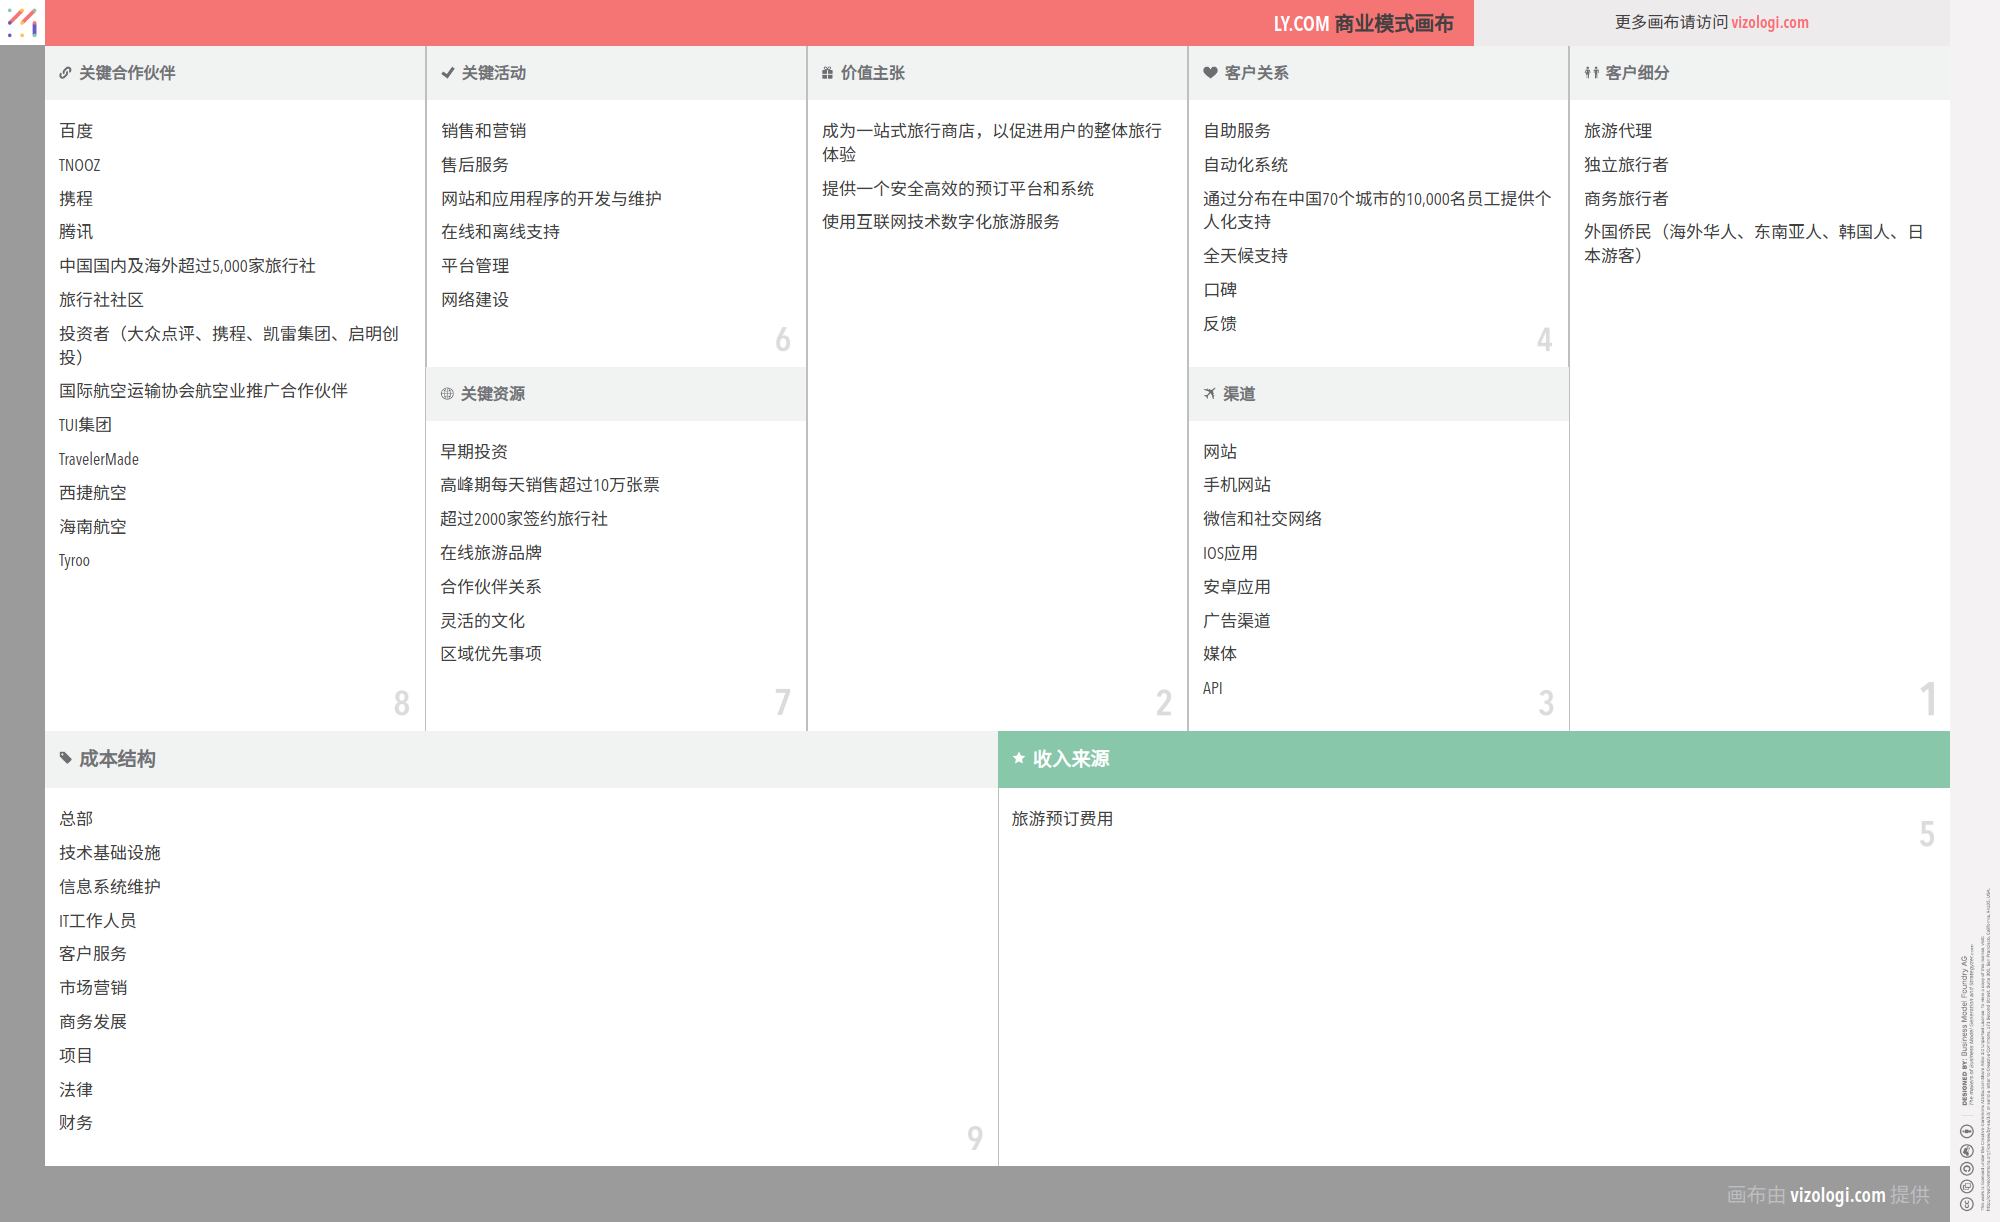Click the LY.COM 商业模式画布 title bar
The image size is (2000, 1222).
pyautogui.click(x=1362, y=23)
